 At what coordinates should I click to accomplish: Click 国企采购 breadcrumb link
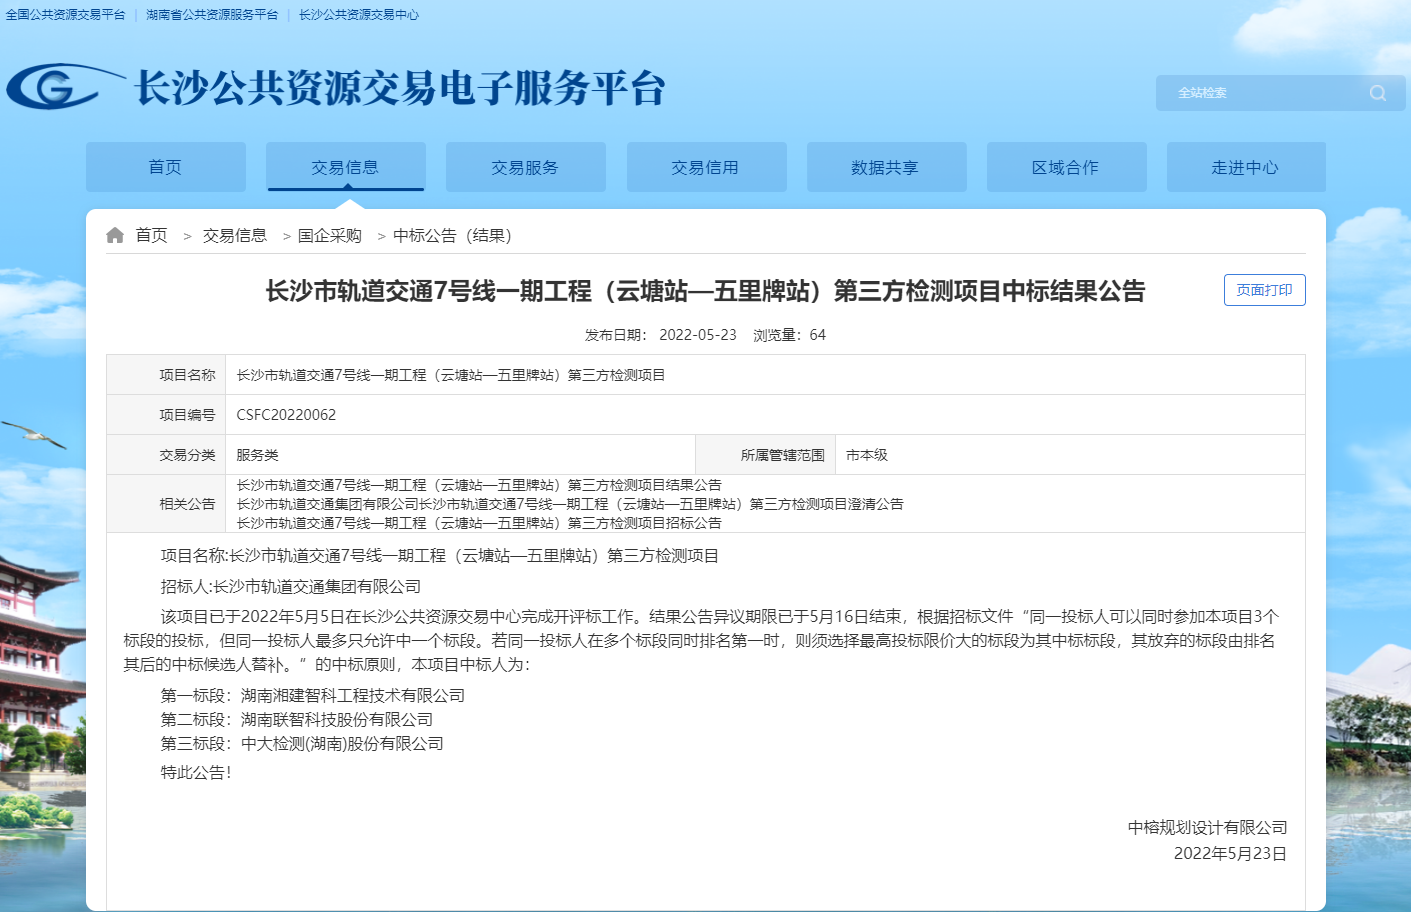(x=330, y=235)
